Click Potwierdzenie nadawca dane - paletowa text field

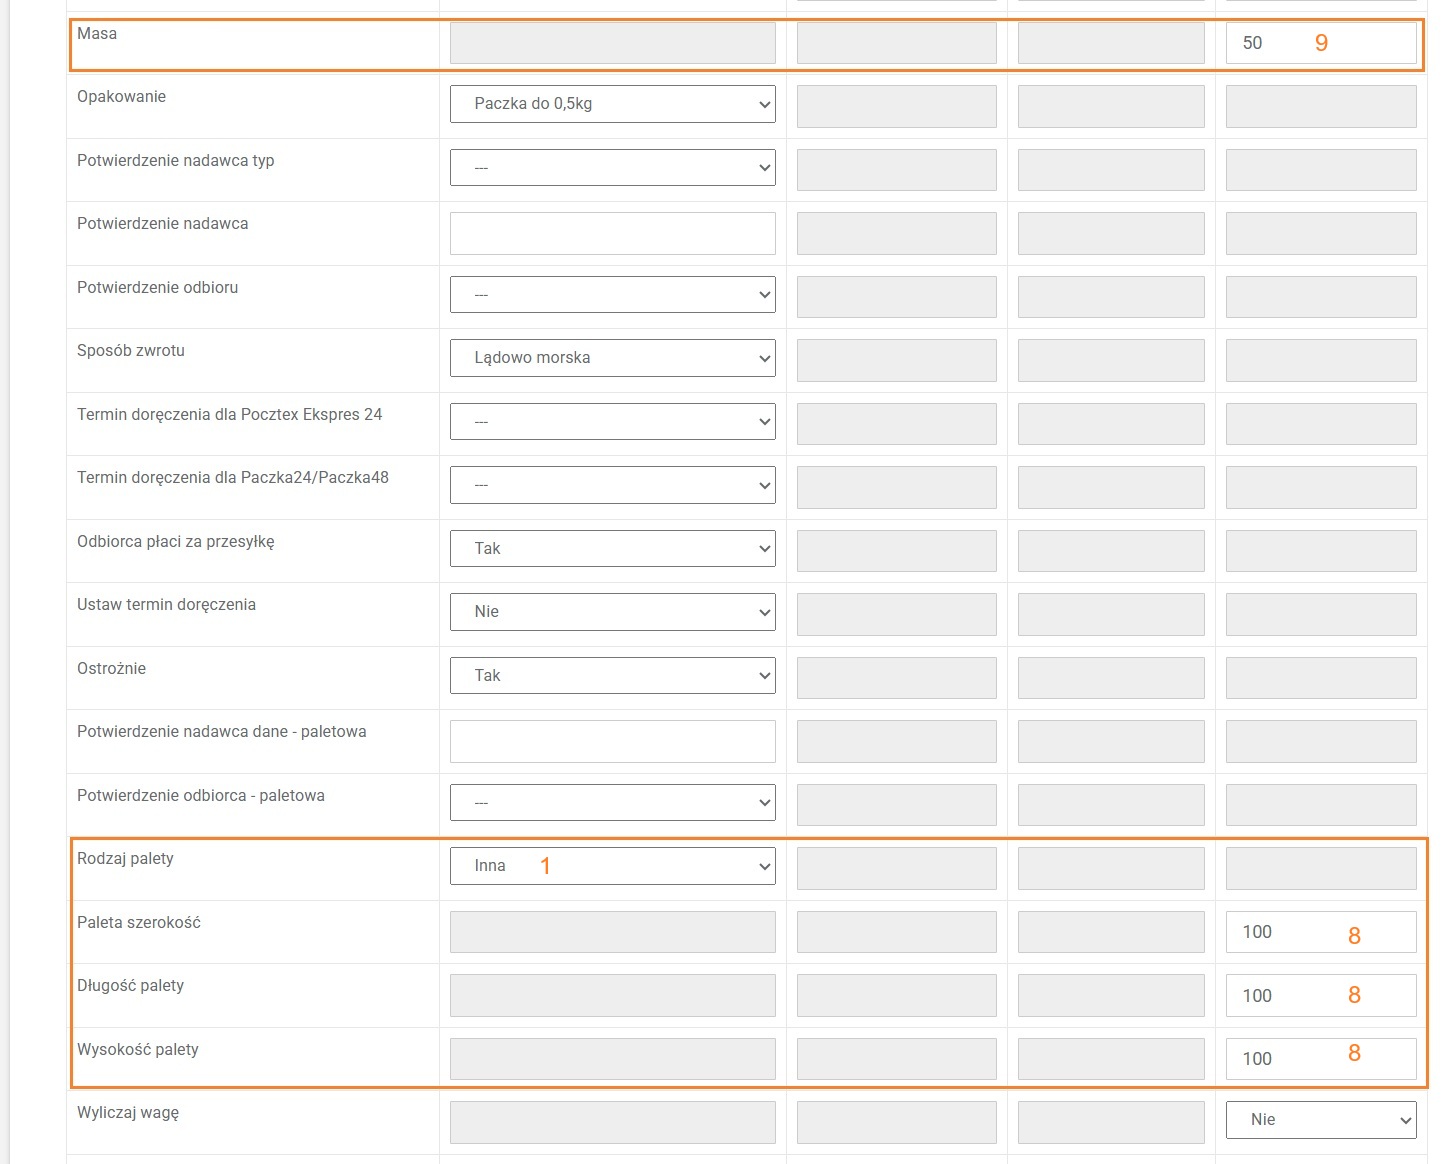[612, 741]
